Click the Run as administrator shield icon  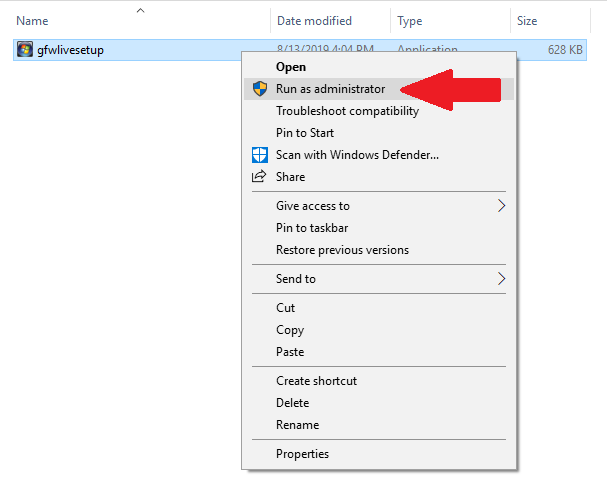(x=259, y=89)
